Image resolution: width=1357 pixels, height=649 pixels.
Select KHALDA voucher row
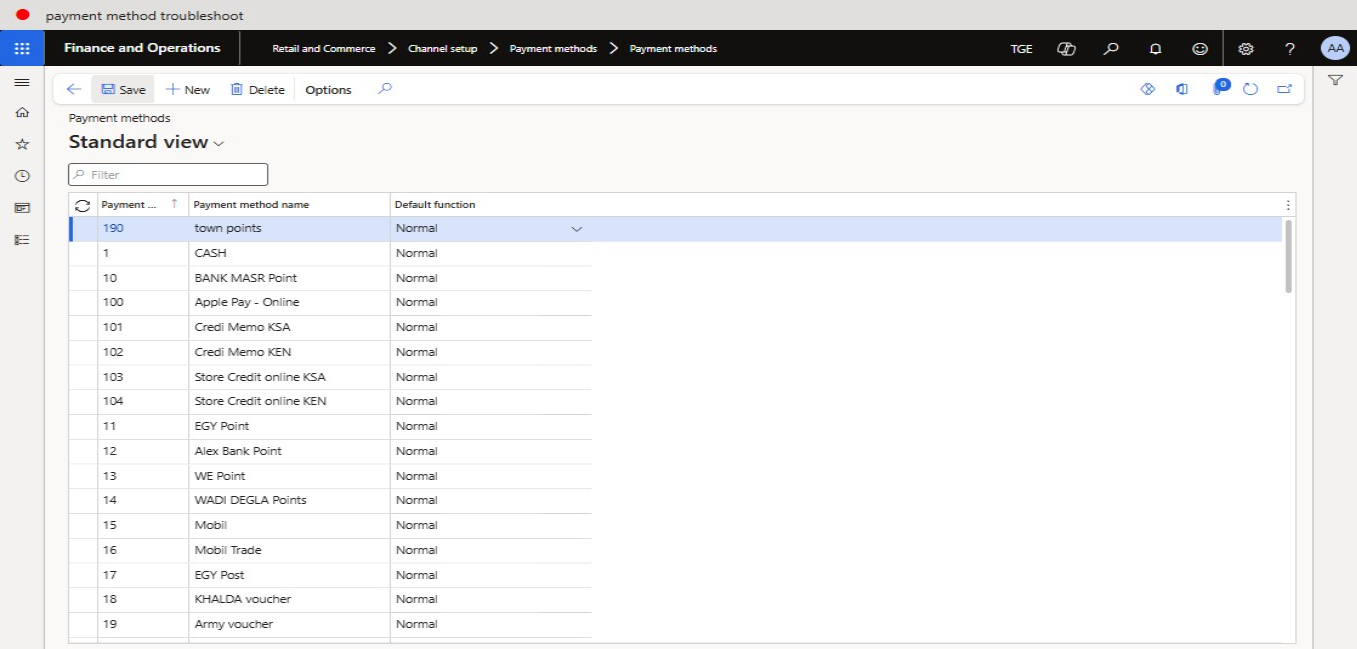330,599
